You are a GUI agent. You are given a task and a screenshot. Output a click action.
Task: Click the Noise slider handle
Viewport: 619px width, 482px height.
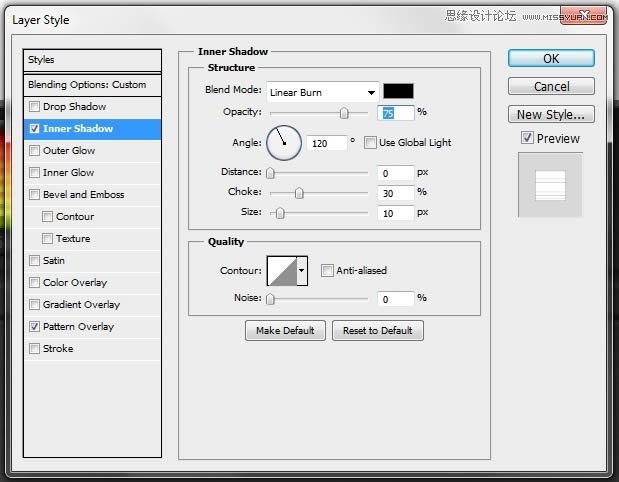coord(270,299)
